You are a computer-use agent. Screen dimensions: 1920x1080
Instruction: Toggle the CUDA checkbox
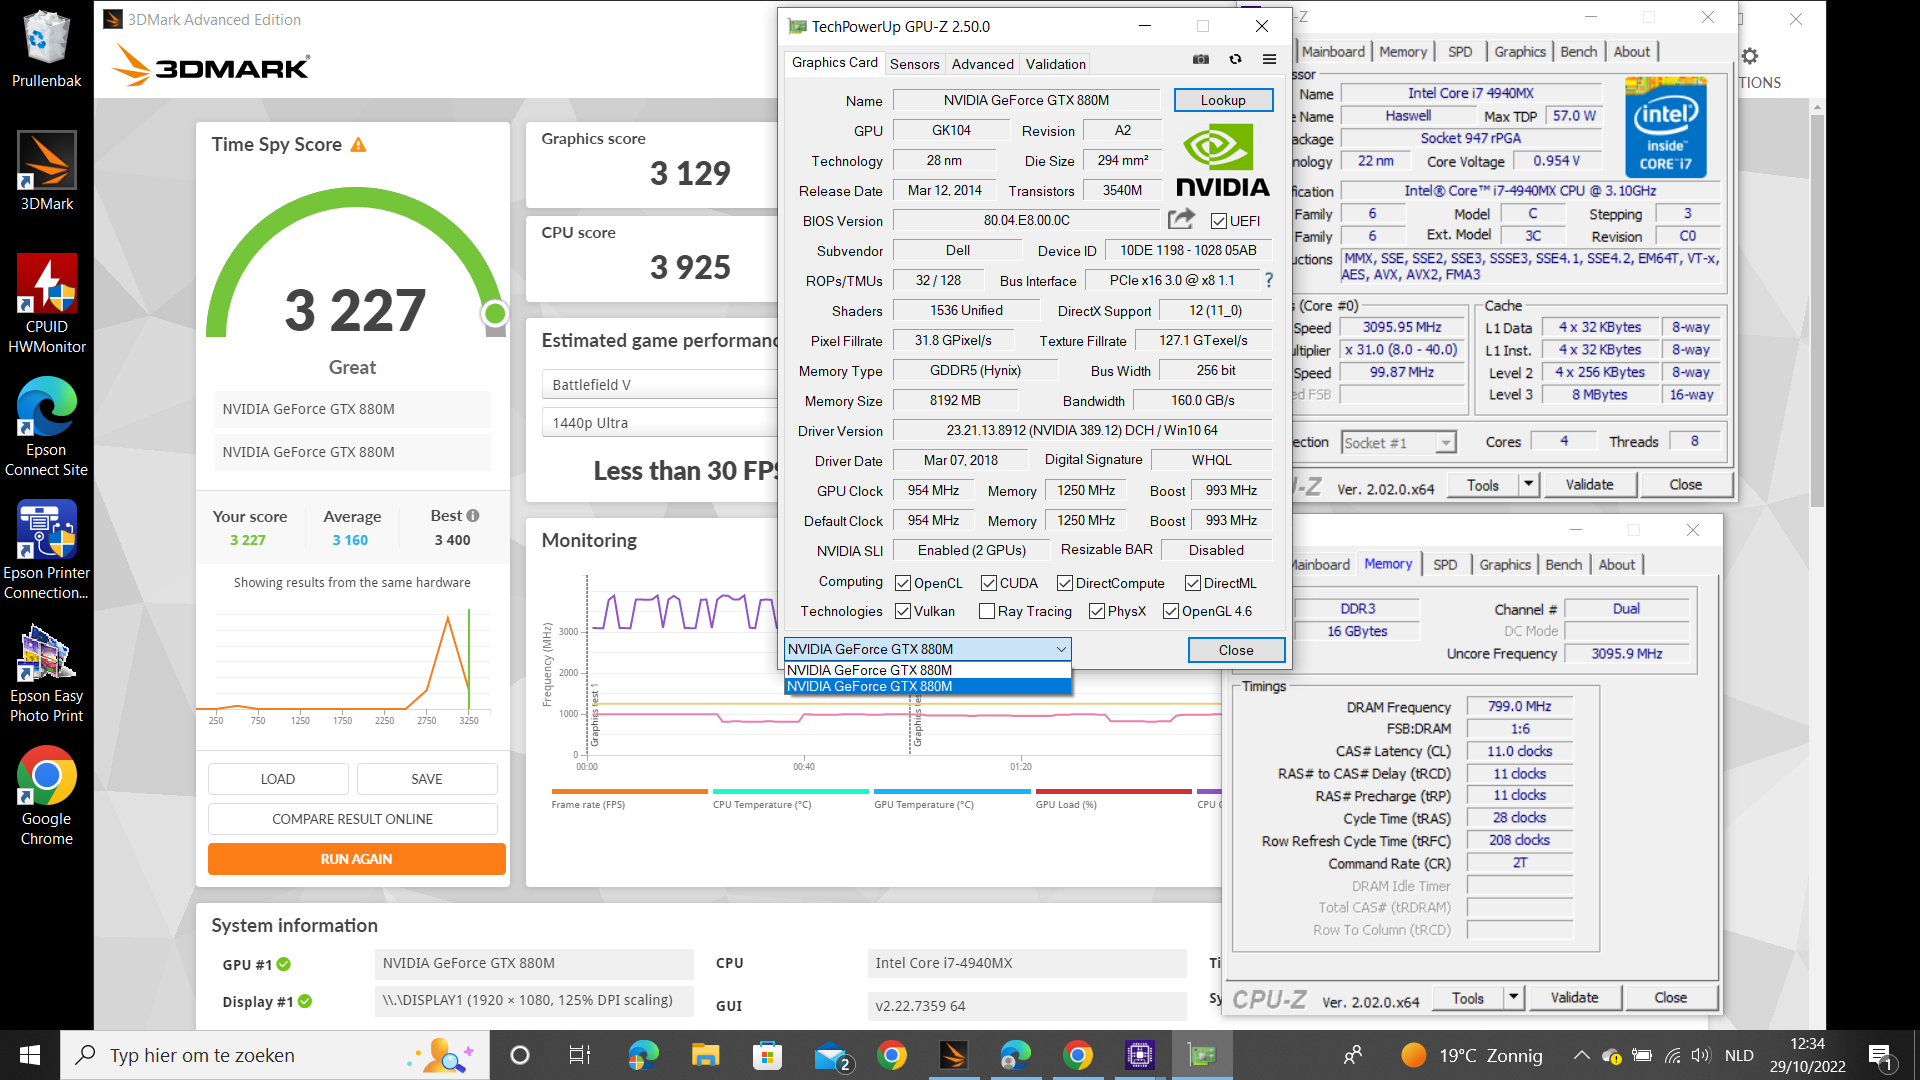pyautogui.click(x=989, y=583)
